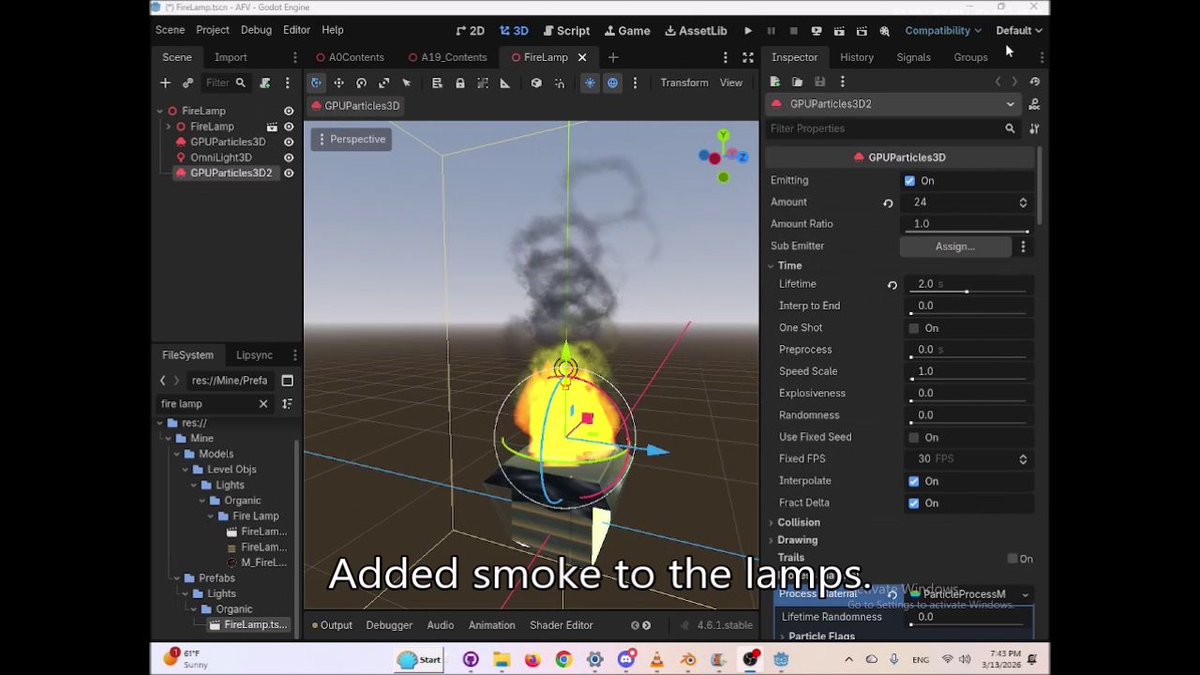This screenshot has height=675, width=1200.
Task: Revert the Amount value arrow icon
Action: (887, 203)
